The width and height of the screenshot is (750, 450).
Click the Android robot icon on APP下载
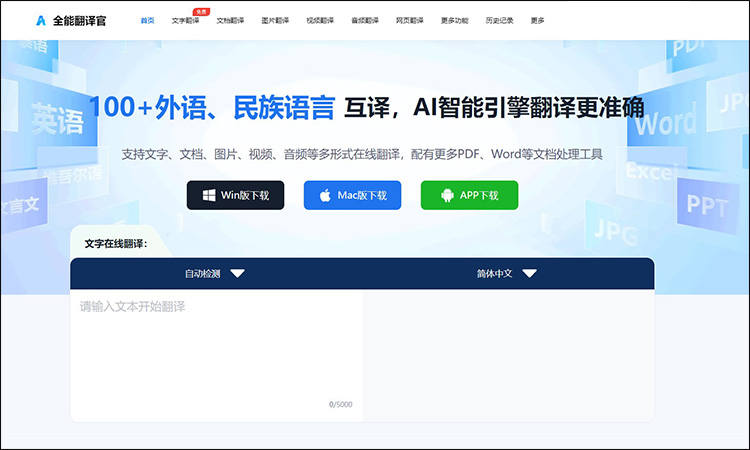(441, 196)
